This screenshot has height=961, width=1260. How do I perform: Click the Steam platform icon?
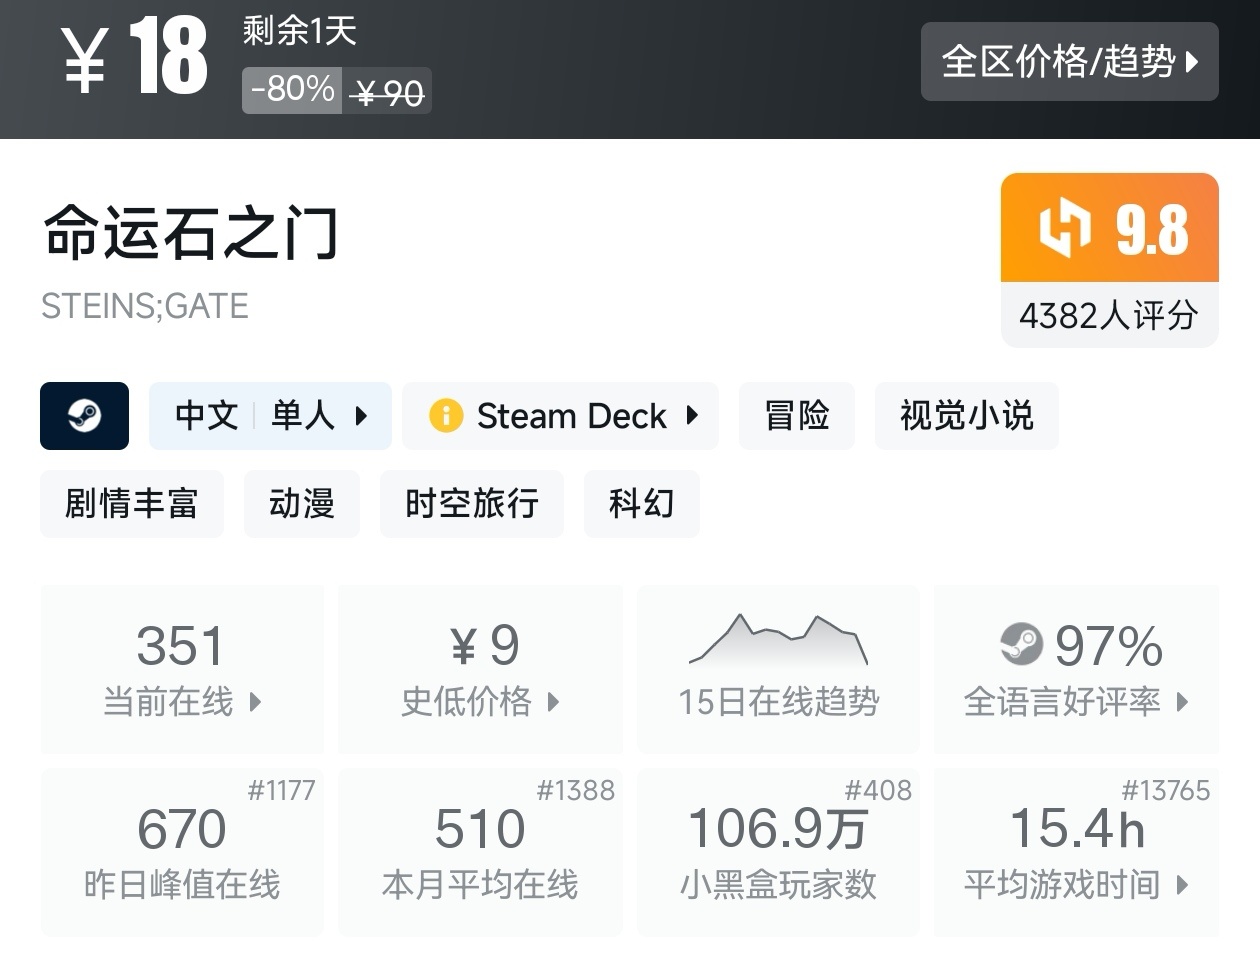[x=84, y=416]
